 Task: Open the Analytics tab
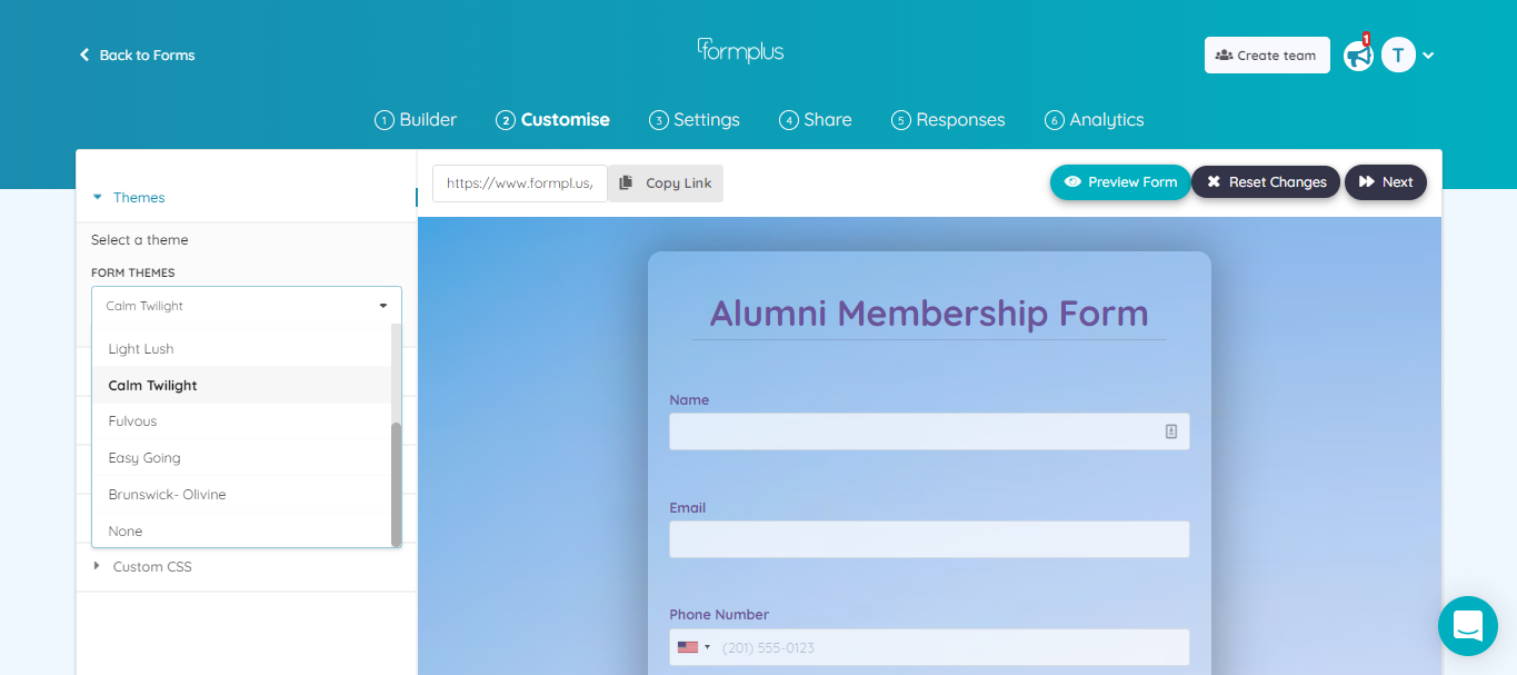coord(1094,119)
